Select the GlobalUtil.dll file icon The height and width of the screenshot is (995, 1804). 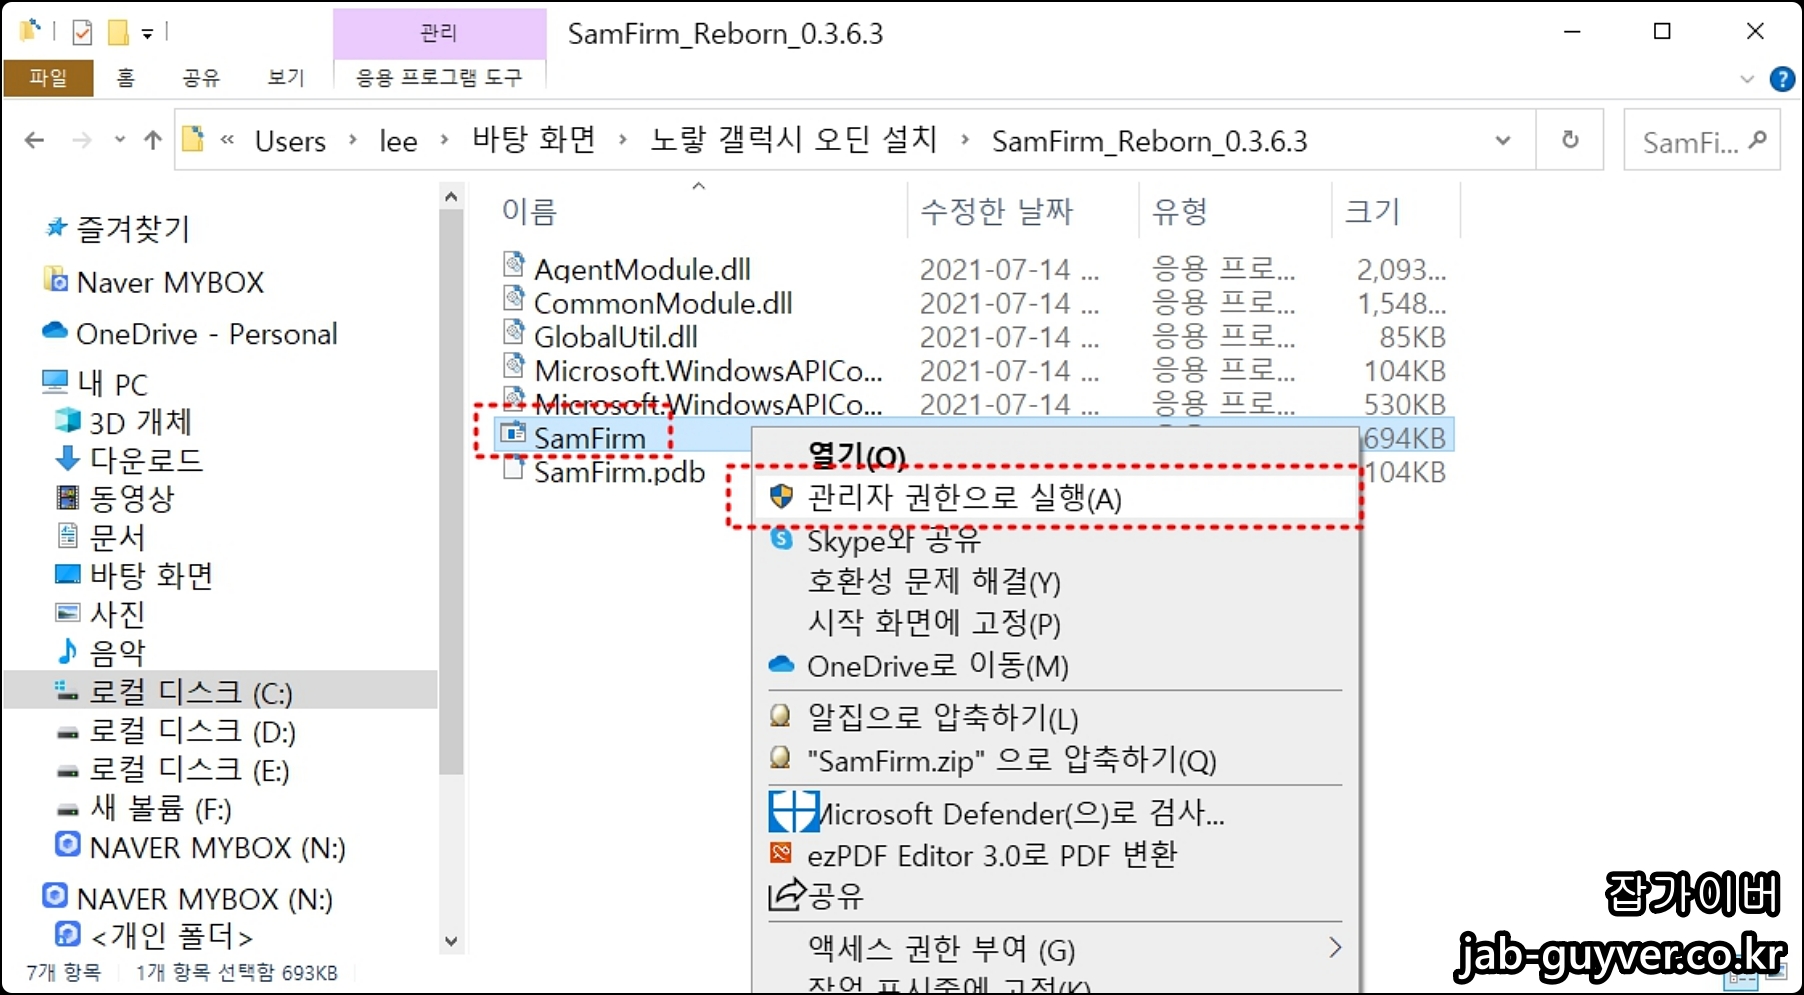pos(513,332)
